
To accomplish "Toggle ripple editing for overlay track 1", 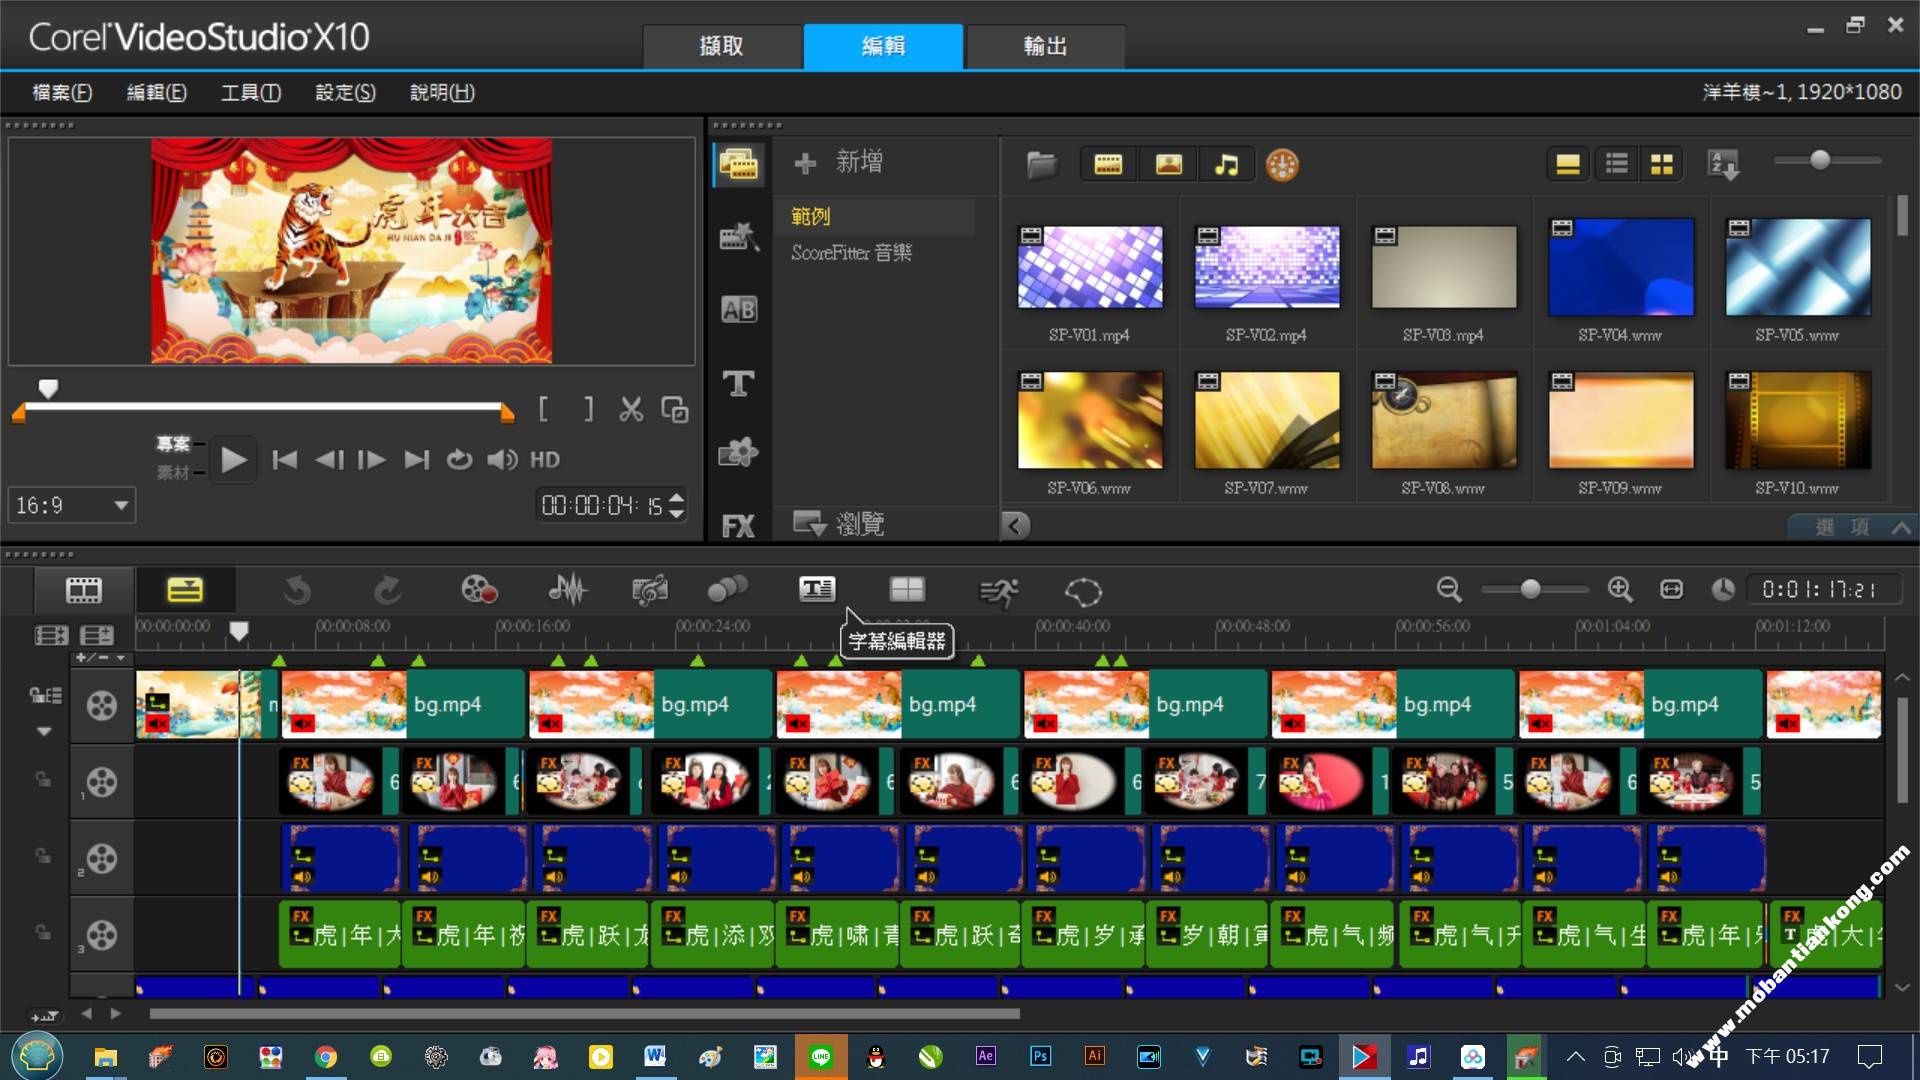I will point(43,778).
